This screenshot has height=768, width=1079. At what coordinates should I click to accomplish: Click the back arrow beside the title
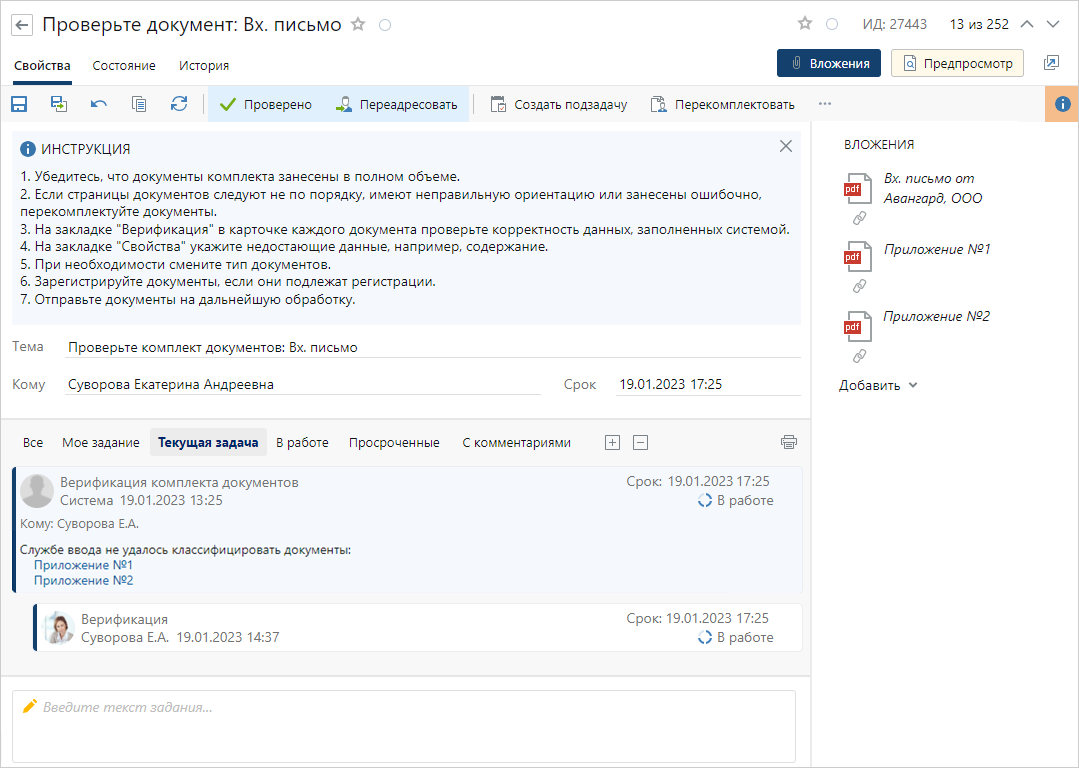pos(22,24)
